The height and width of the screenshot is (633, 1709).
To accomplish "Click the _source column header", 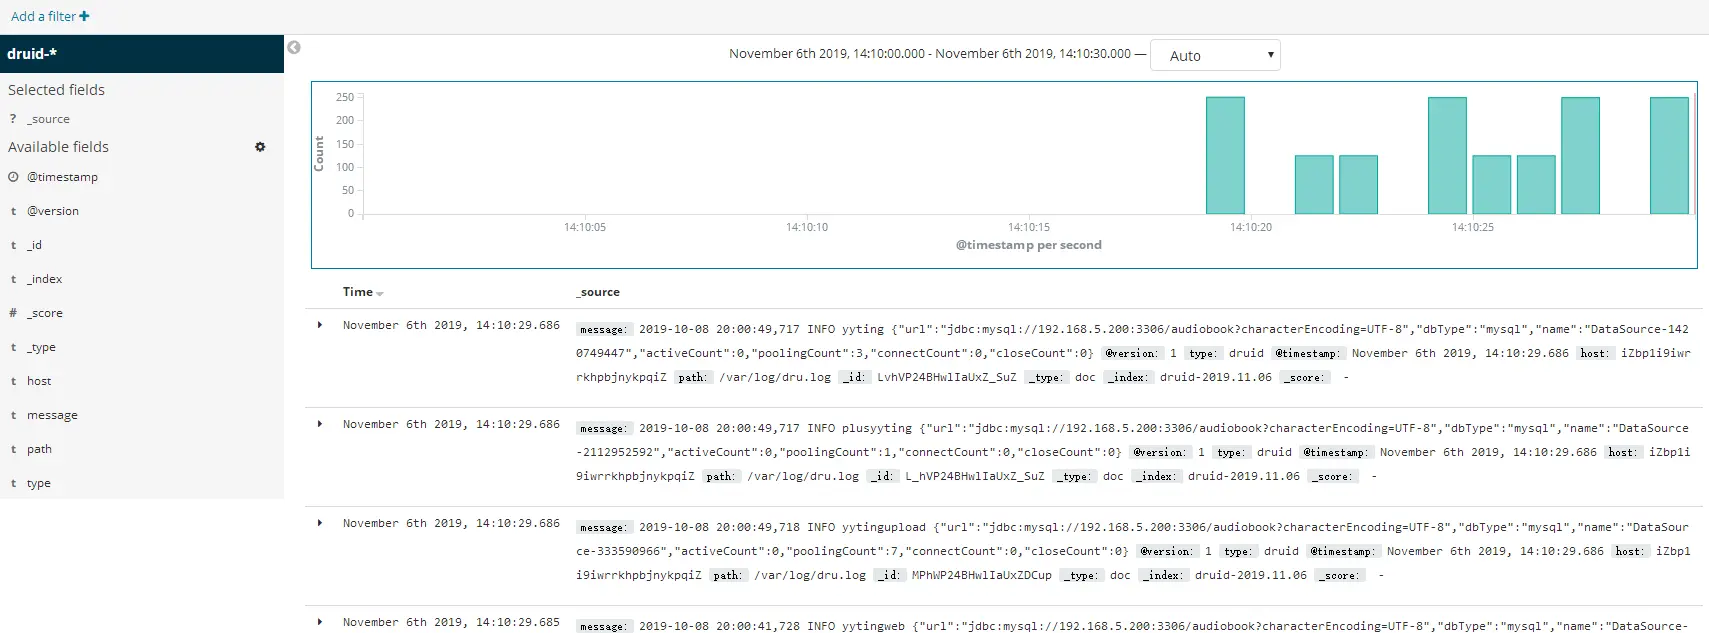I will coord(598,292).
